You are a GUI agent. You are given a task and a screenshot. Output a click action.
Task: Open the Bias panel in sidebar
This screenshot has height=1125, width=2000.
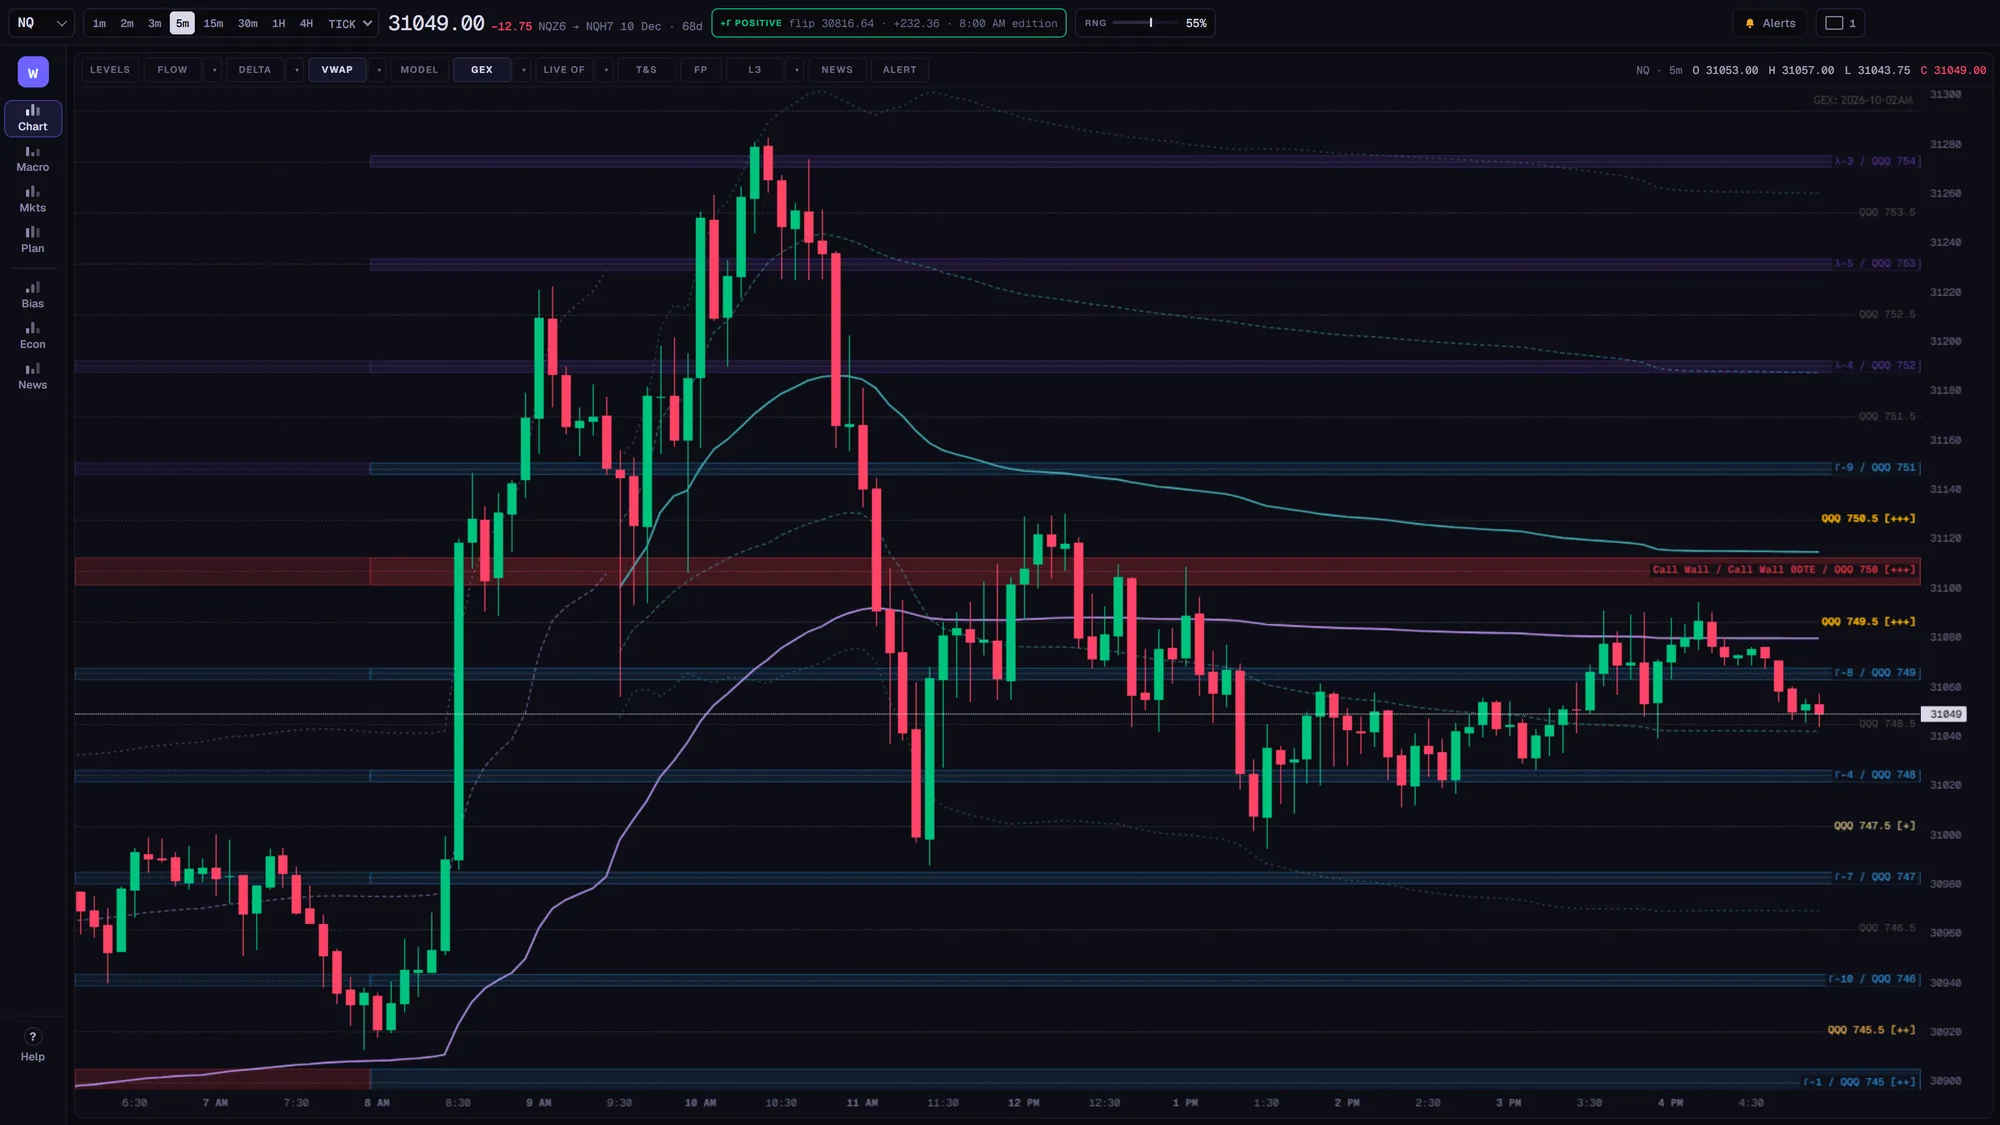click(33, 295)
